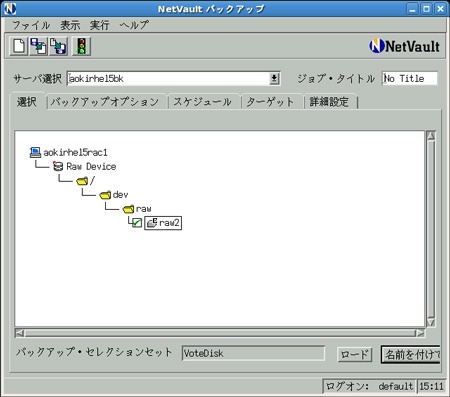Screen dimensions: 450x397
Task: Click the 名前を付けて save button
Action: [411, 354]
